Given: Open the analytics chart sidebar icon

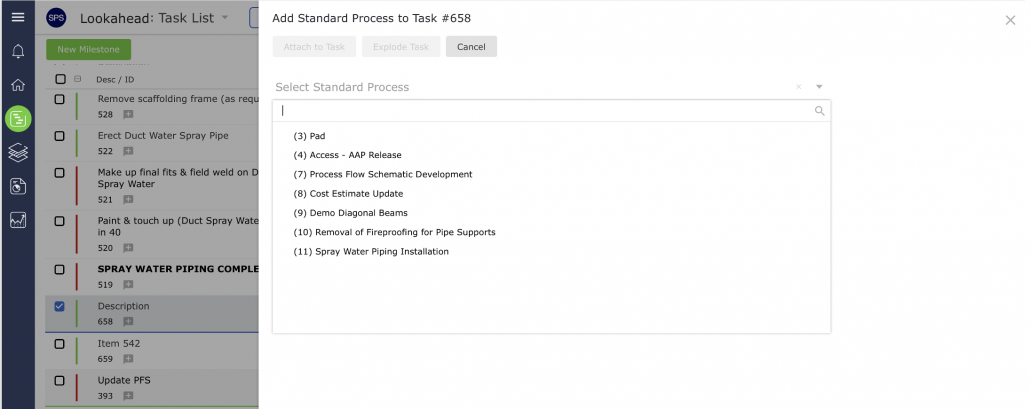Looking at the screenshot, I should [18, 220].
